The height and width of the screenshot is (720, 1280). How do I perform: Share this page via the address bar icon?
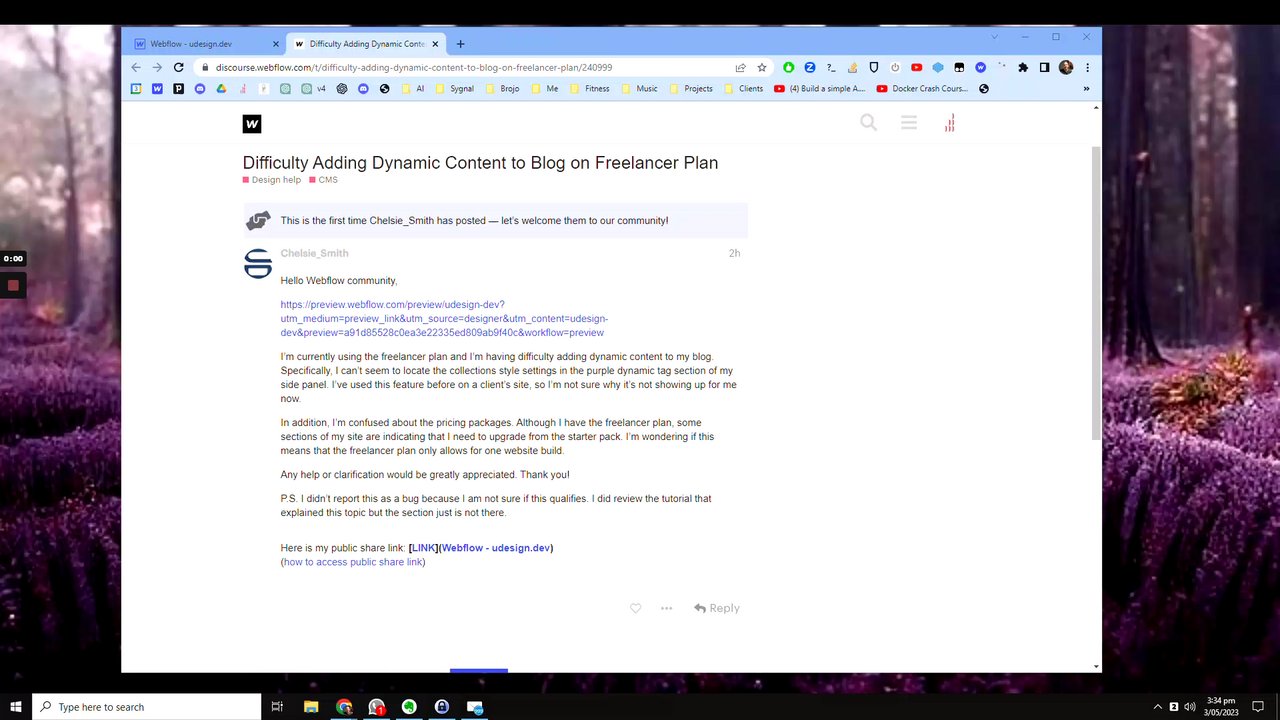pos(740,67)
